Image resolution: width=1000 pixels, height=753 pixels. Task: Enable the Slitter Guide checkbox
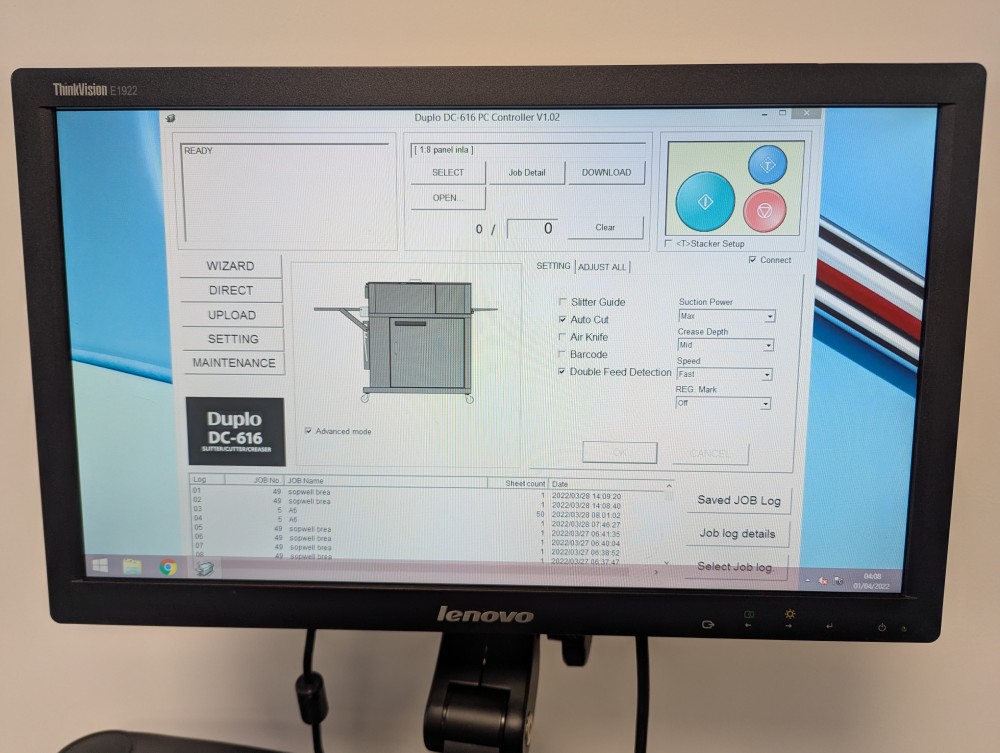563,302
